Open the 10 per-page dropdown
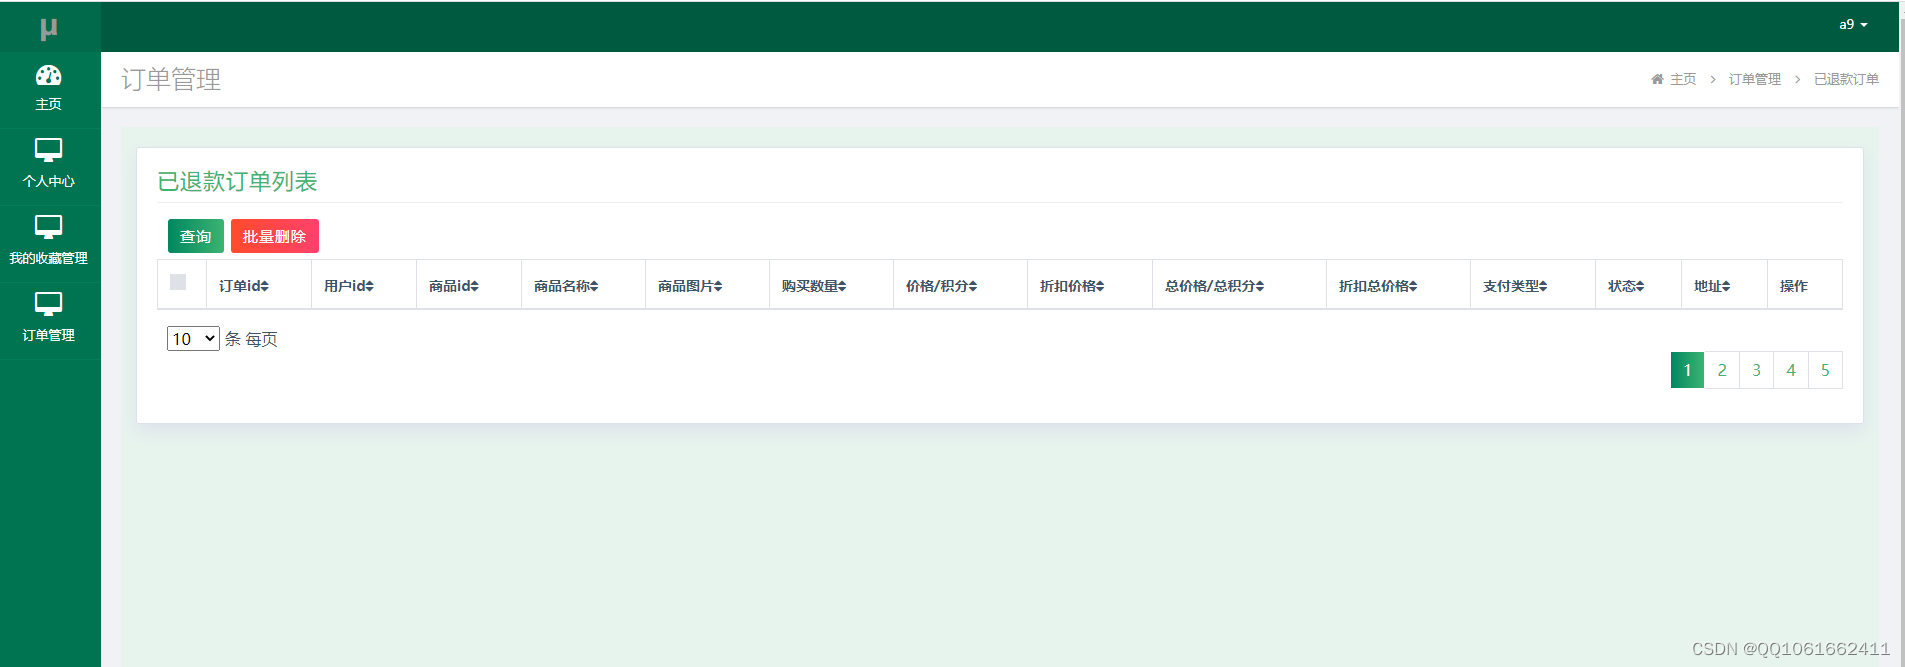The image size is (1905, 667). coord(193,338)
